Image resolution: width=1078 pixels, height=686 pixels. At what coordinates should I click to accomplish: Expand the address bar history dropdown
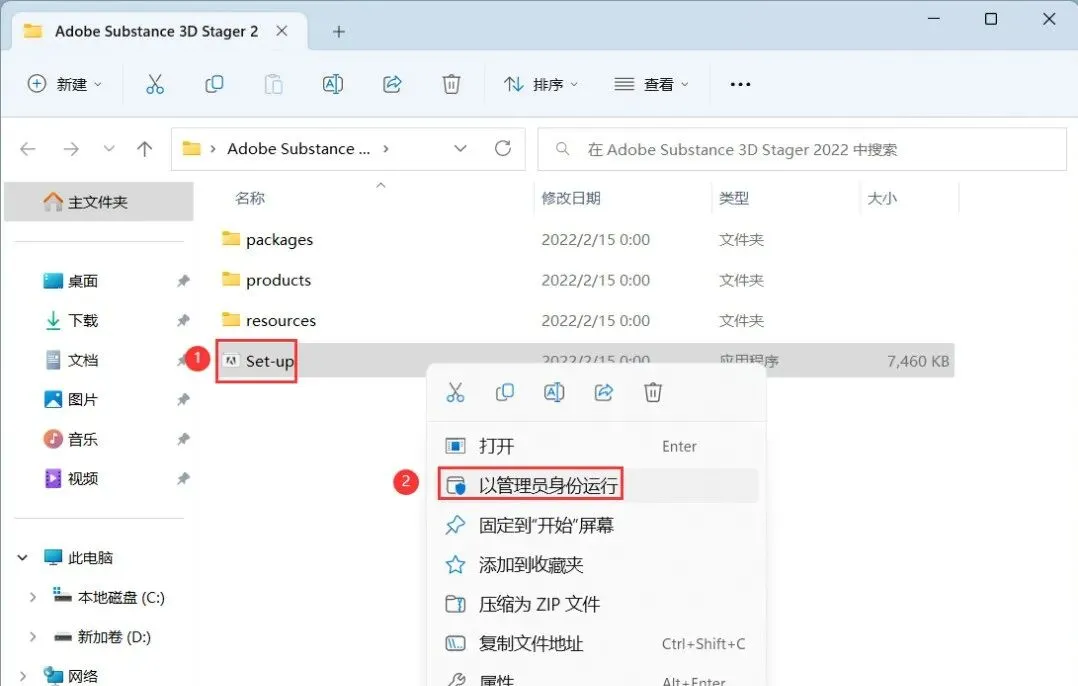[x=461, y=148]
